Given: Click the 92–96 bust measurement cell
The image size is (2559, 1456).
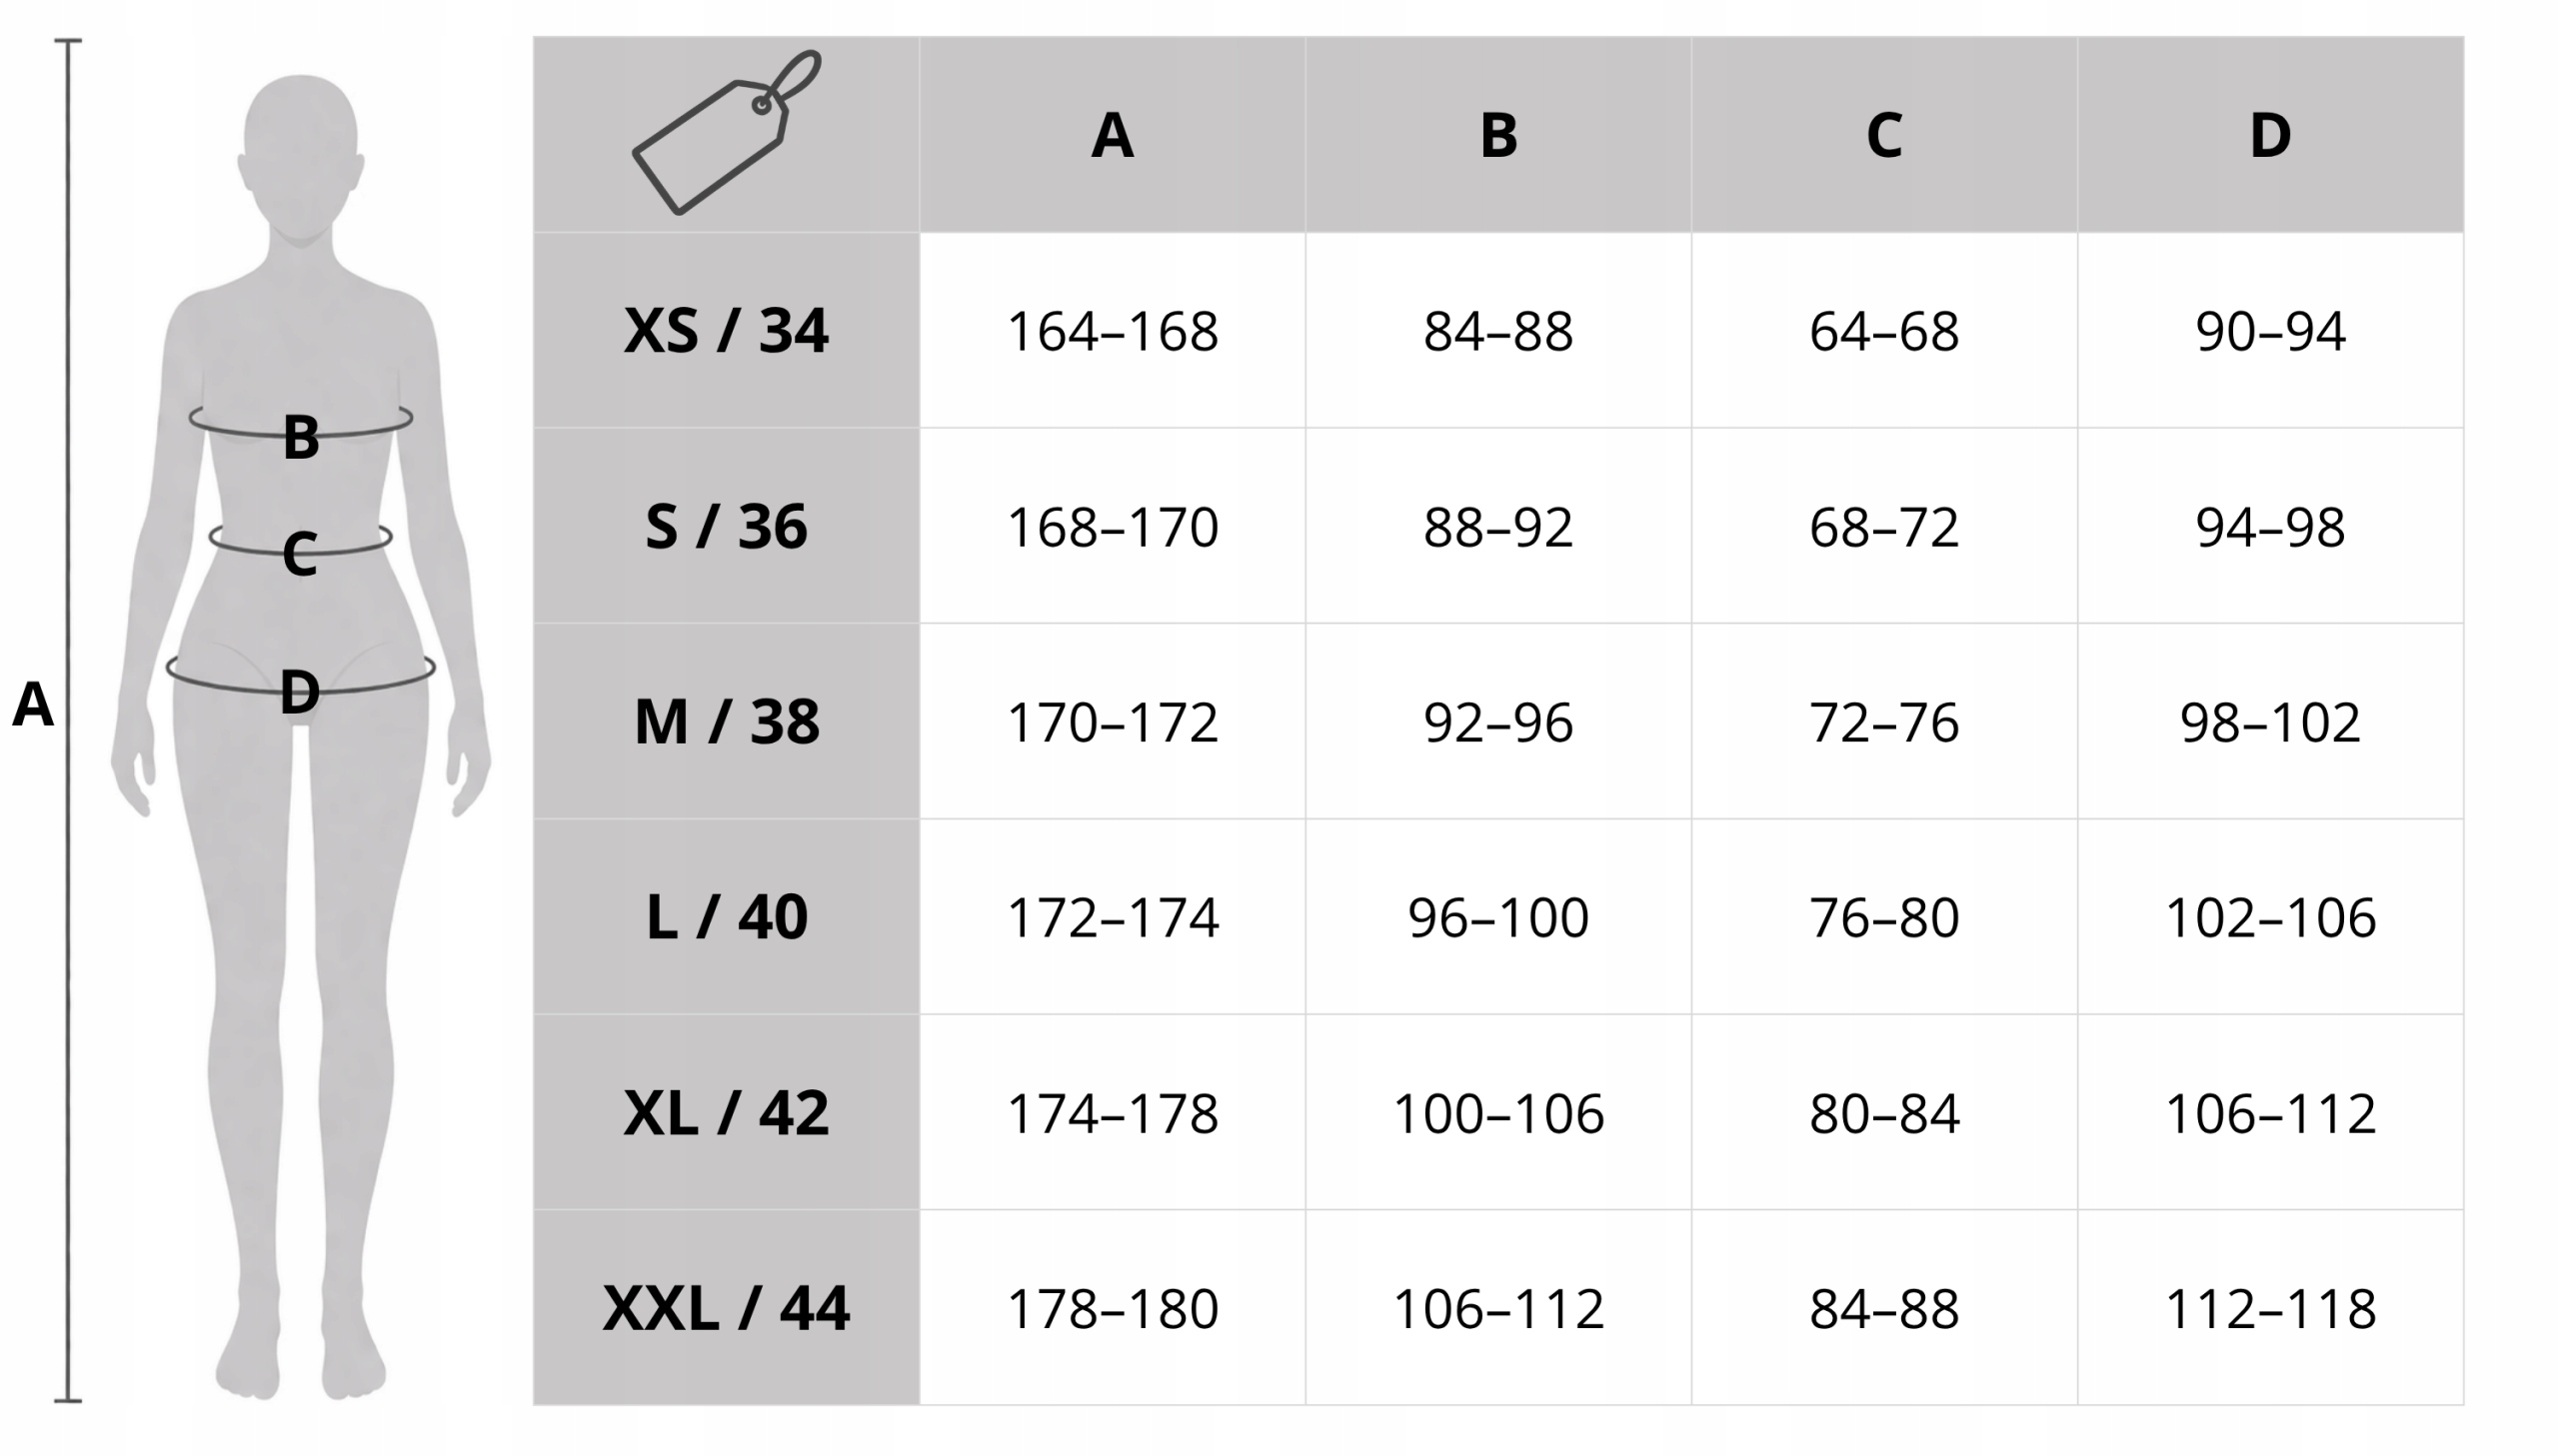Looking at the screenshot, I should click(x=1498, y=722).
